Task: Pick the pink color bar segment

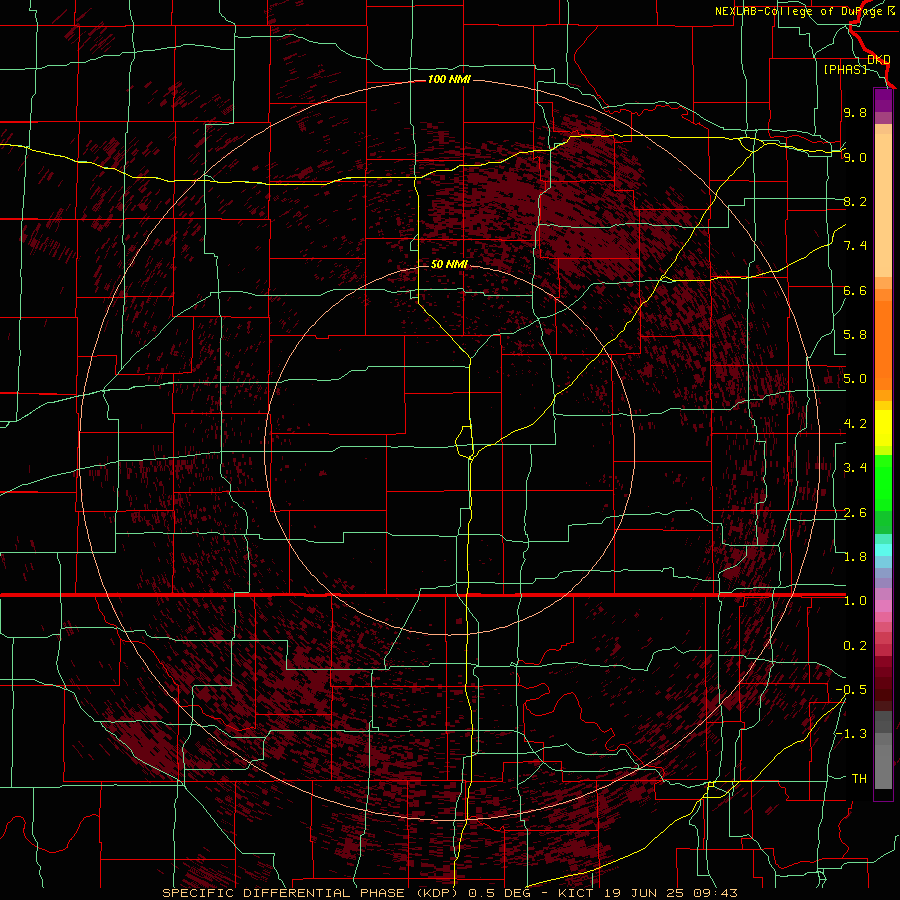Action: click(x=883, y=606)
